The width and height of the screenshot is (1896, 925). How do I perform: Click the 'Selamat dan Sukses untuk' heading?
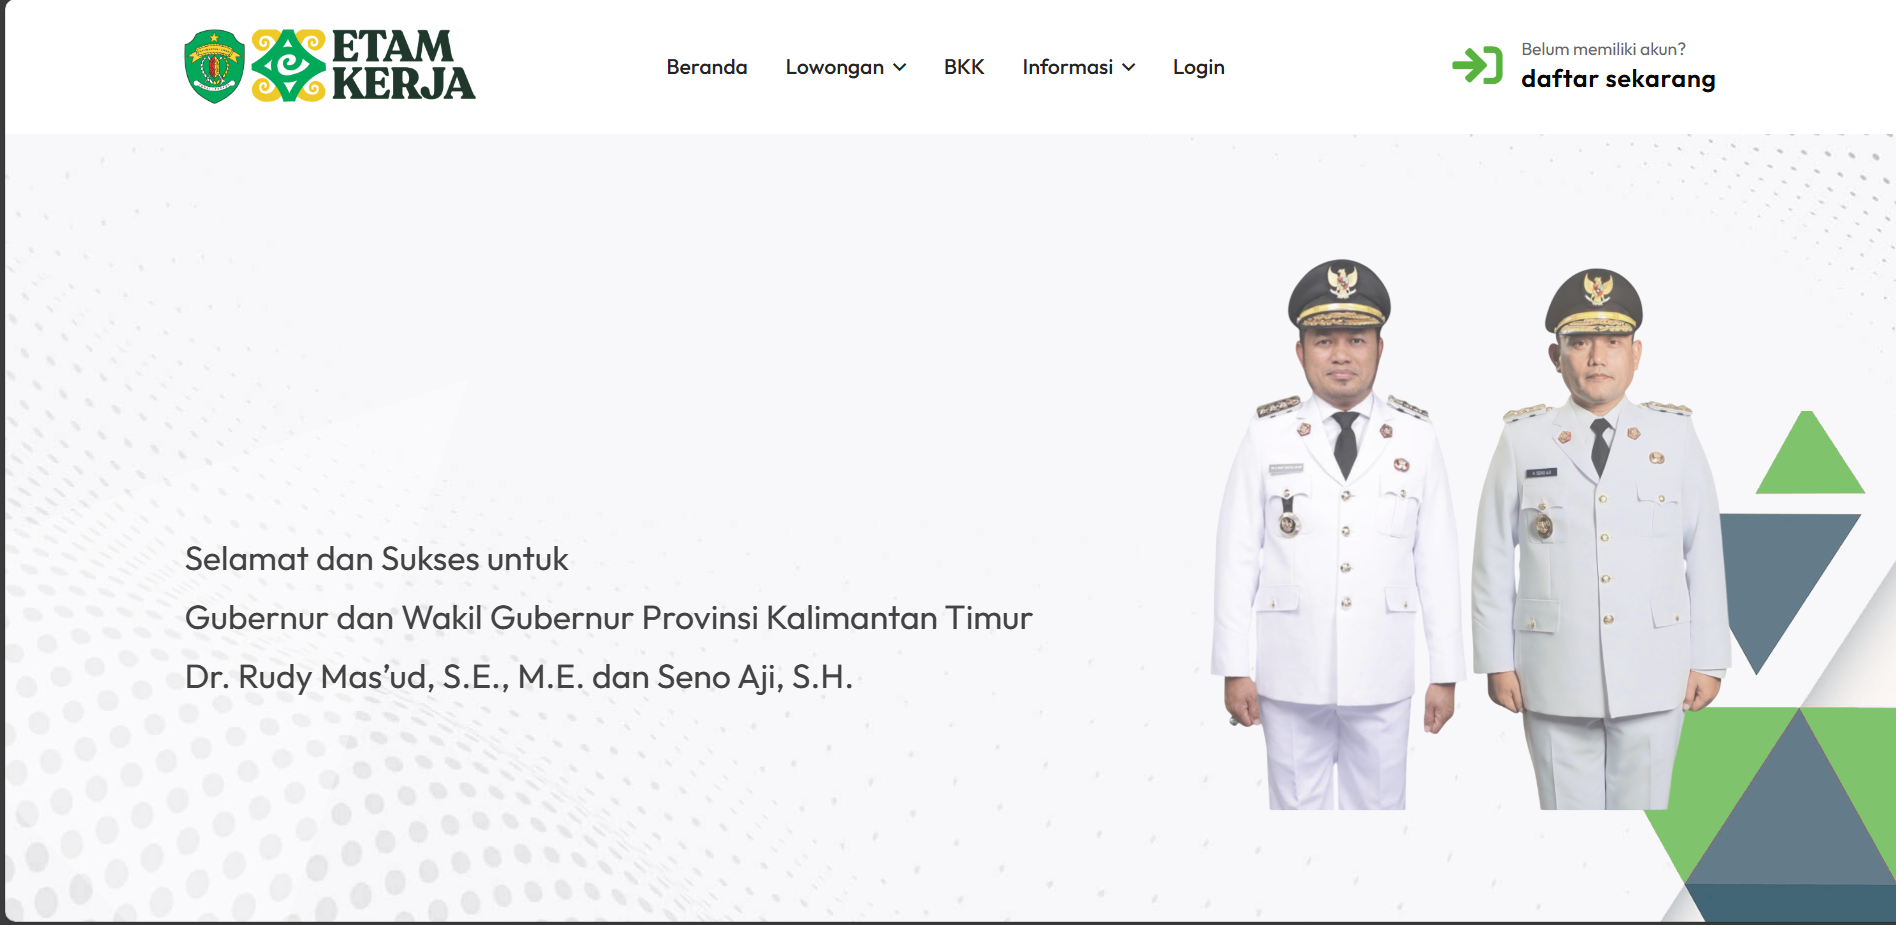(x=376, y=559)
